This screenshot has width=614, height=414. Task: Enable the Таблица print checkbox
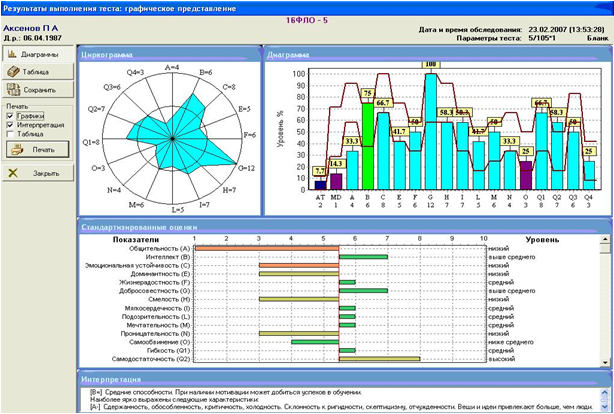11,133
